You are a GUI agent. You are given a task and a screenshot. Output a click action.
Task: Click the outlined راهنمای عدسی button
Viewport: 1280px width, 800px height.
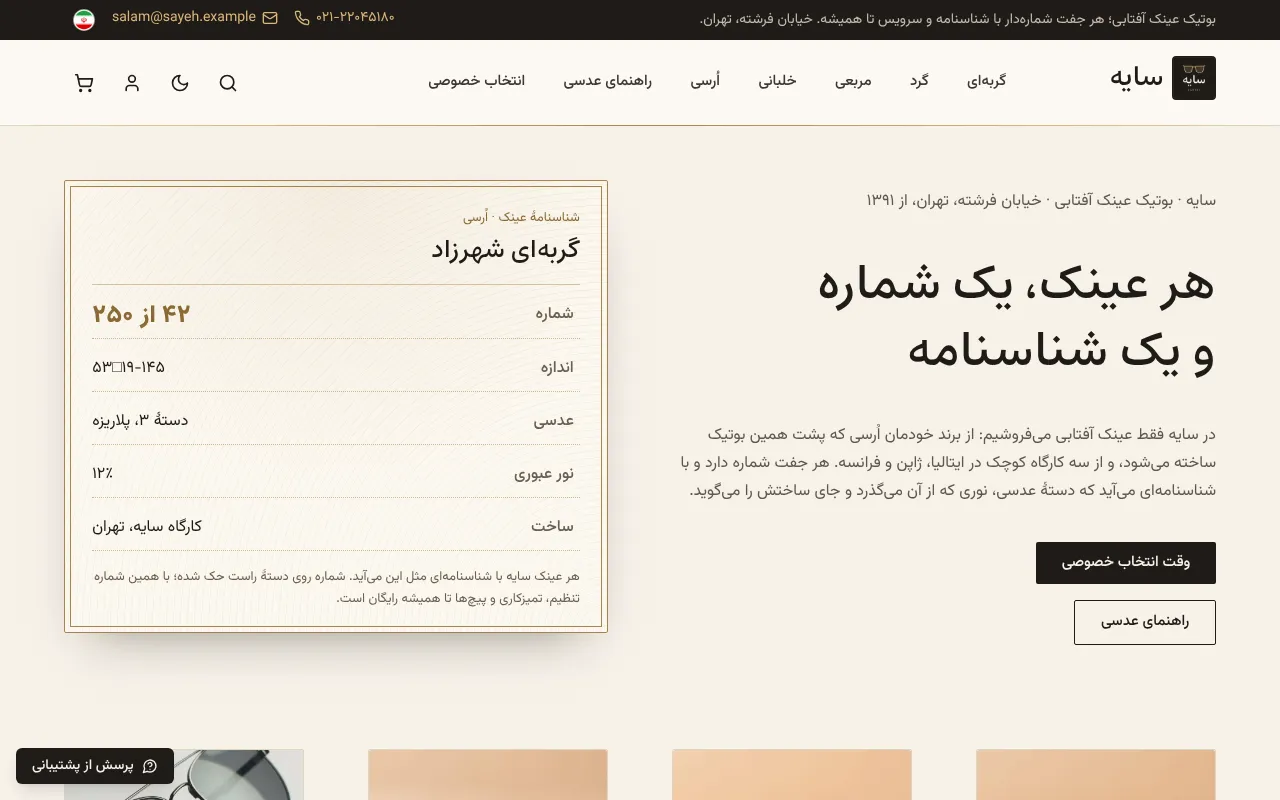[1145, 622]
